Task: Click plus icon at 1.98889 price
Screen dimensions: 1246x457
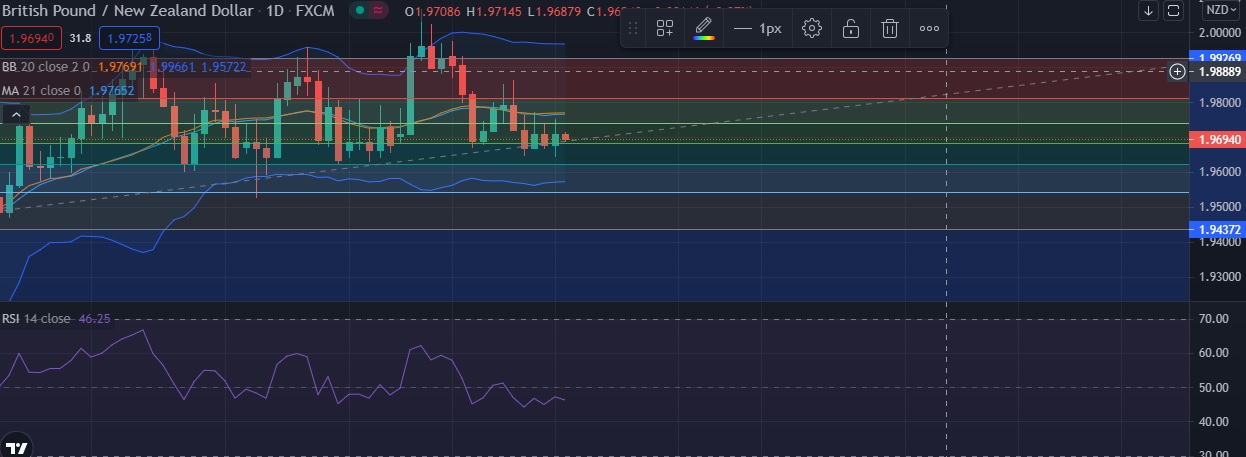Action: click(x=1177, y=71)
